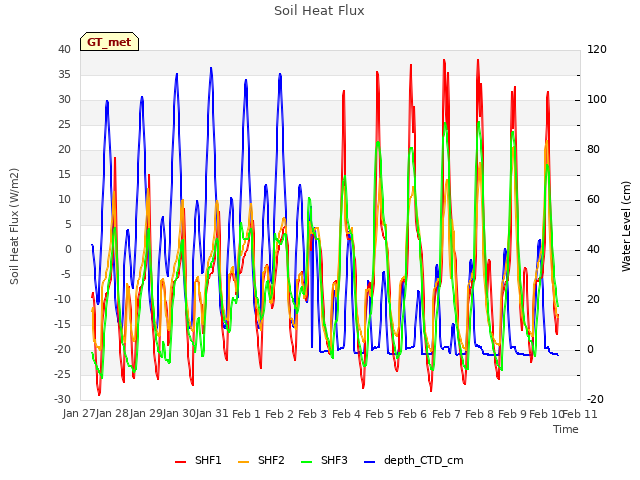Click the orange SHF2 legend swatch
Screen dimensions: 640x480
pyautogui.click(x=243, y=462)
